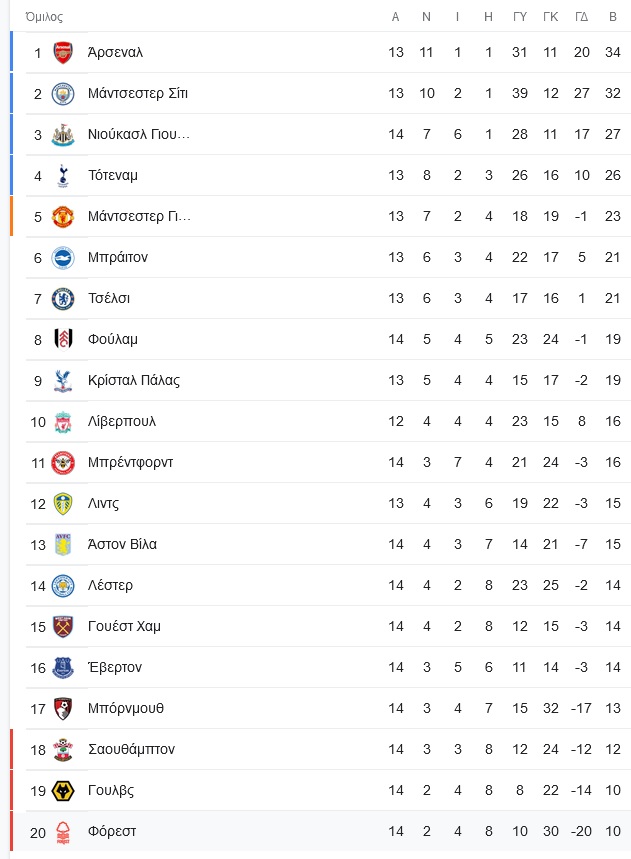Select the Liverpool crest icon
Viewport: 631px width, 859px height.
click(x=63, y=421)
